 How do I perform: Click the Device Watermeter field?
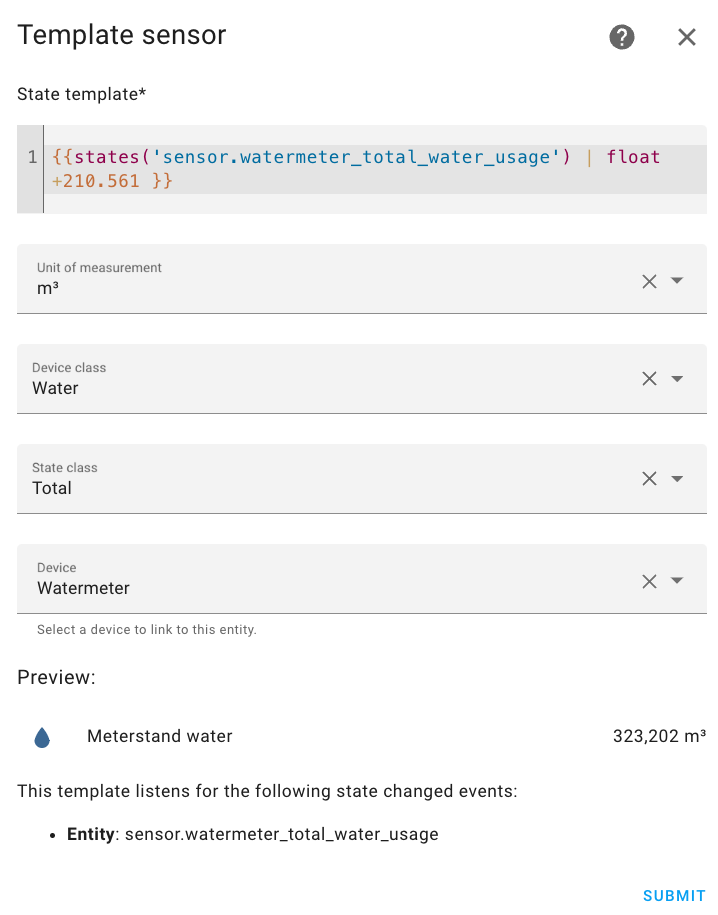point(327,579)
